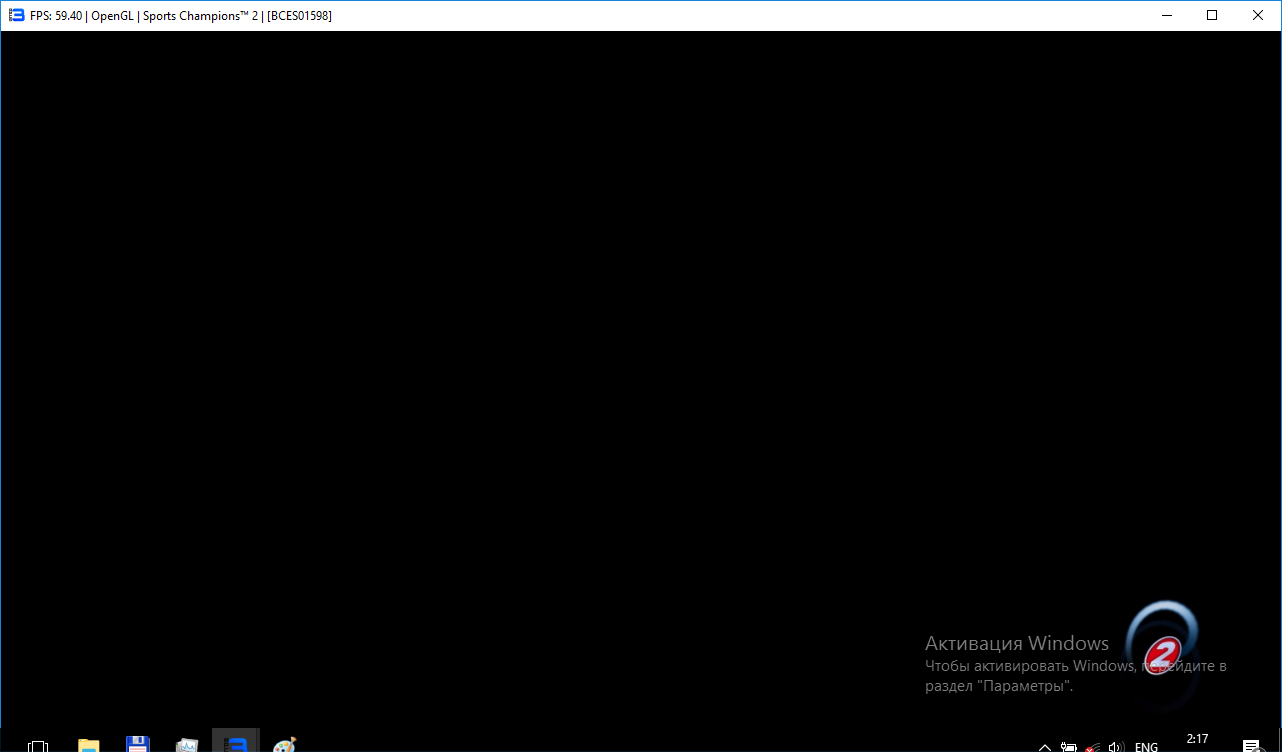
Task: Click the speaker volume tray icon
Action: pyautogui.click(x=1117, y=746)
